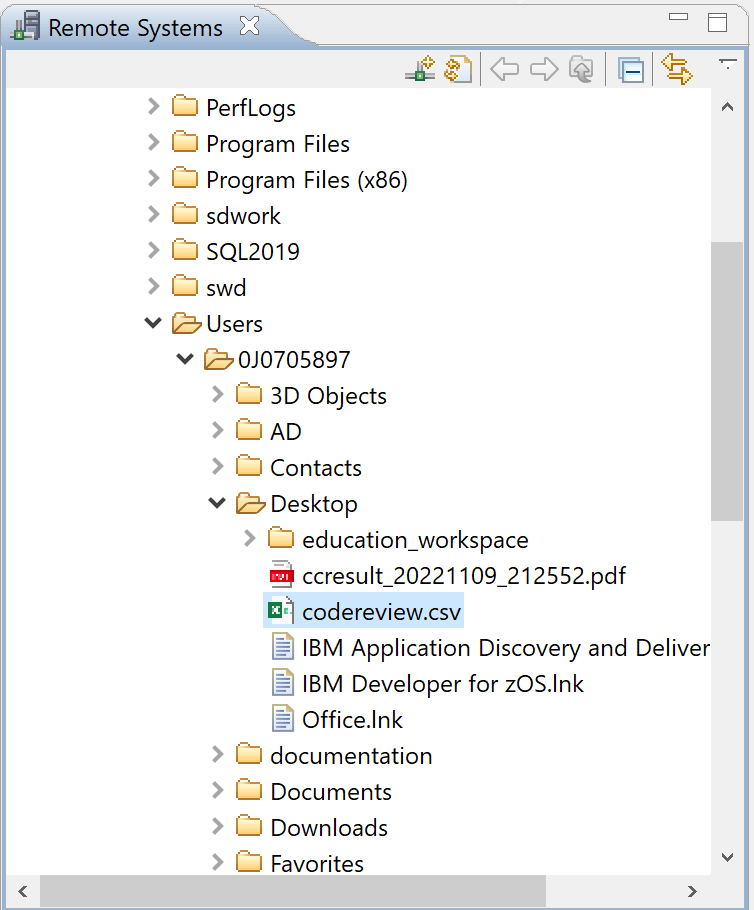Expand the education_workspace folder
This screenshot has height=910, width=754.
point(250,539)
